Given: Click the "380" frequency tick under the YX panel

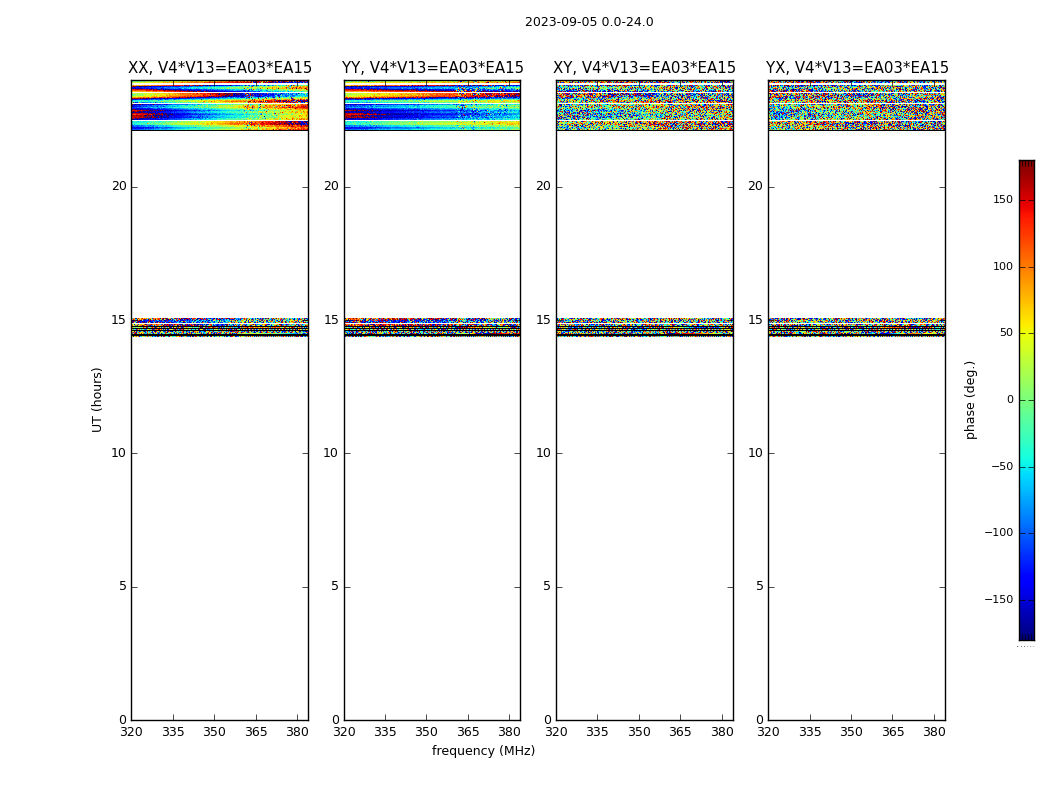Looking at the screenshot, I should [x=934, y=732].
